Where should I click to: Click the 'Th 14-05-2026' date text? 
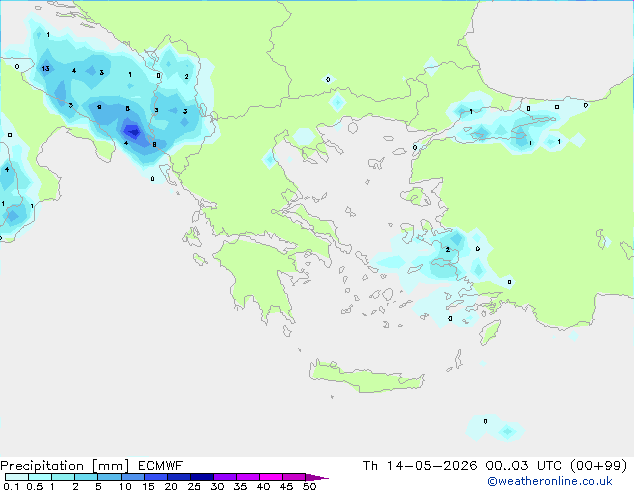[x=420, y=466]
